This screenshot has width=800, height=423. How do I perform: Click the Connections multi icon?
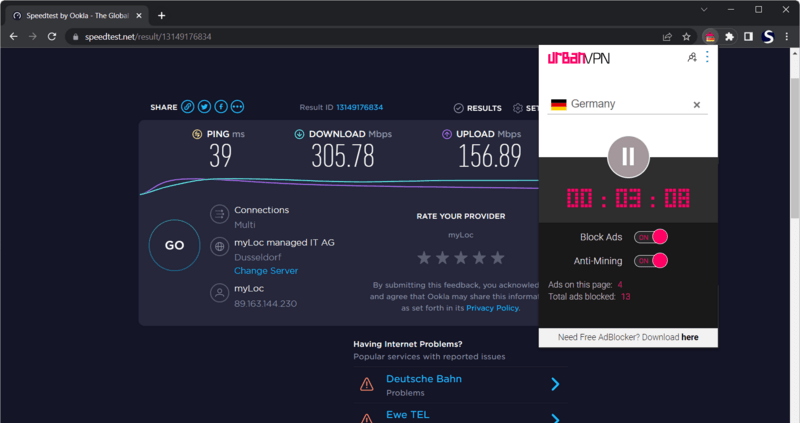pyautogui.click(x=219, y=214)
